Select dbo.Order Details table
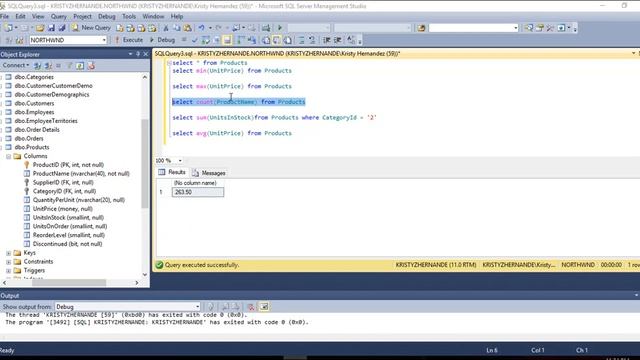The image size is (640, 360). click(37, 130)
